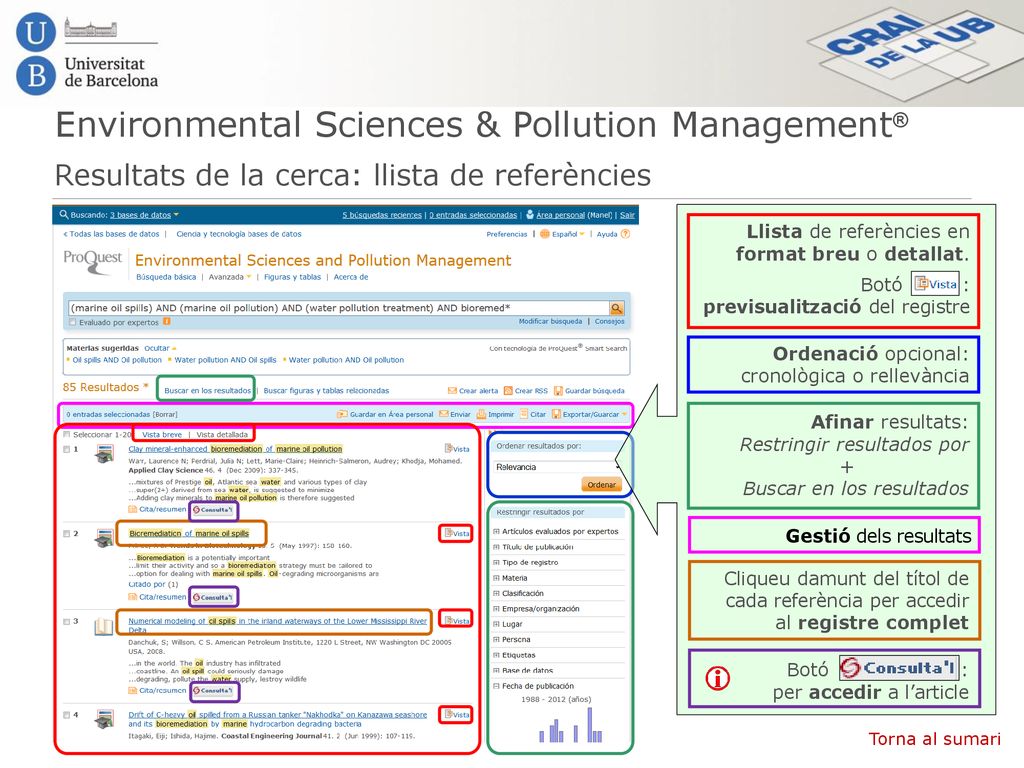Click the Salir link in top bar

click(x=627, y=215)
